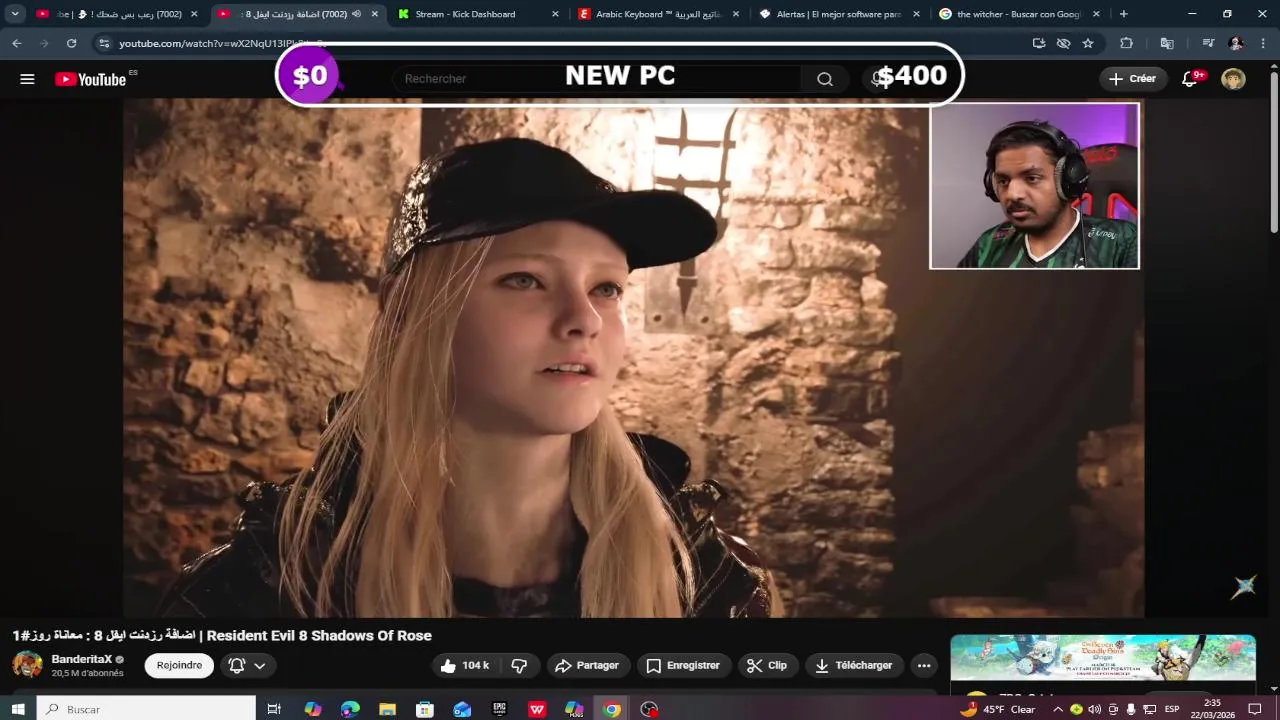Save video with Enregistrer button
The width and height of the screenshot is (1280, 720).
(x=683, y=665)
